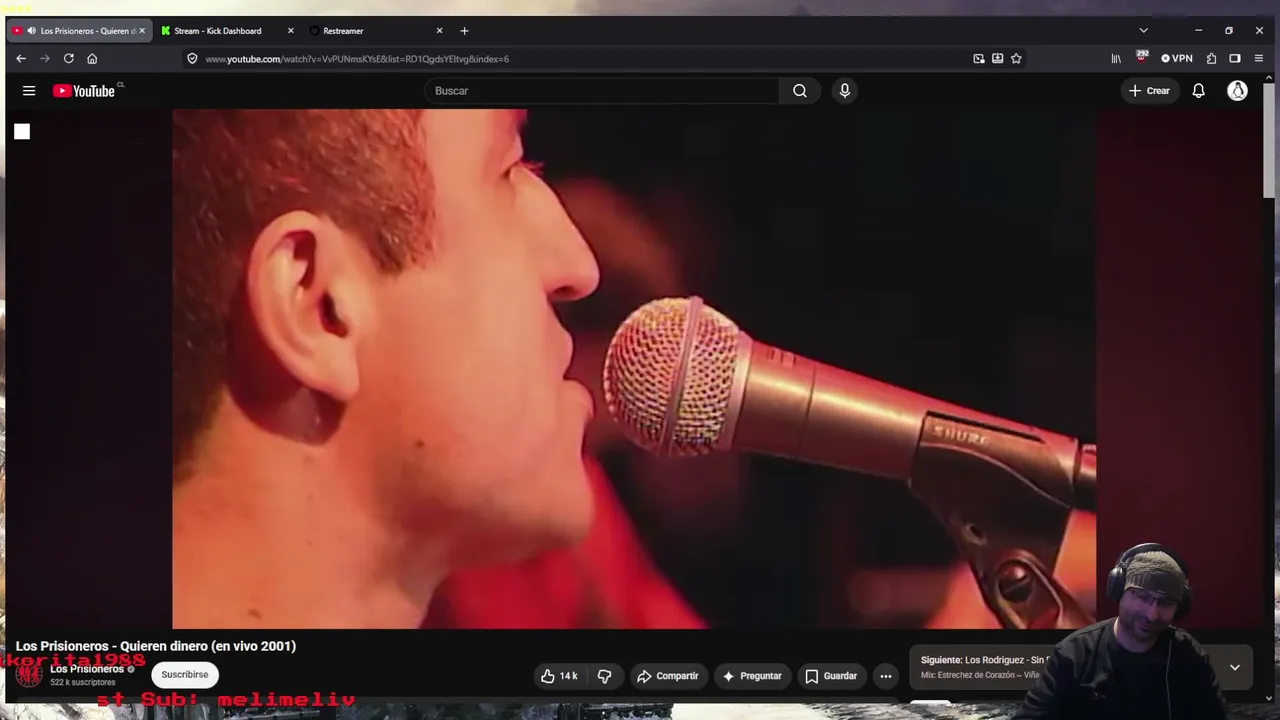Open a new browser tab
The image size is (1280, 720).
pos(464,31)
